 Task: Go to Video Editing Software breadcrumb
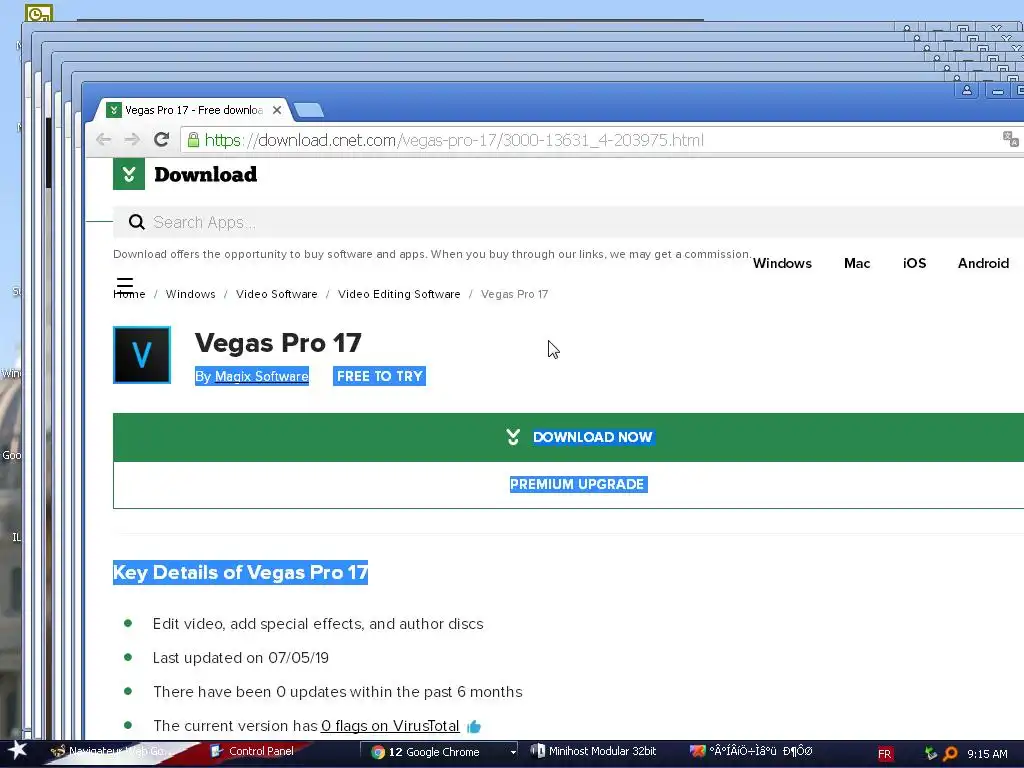(399, 294)
